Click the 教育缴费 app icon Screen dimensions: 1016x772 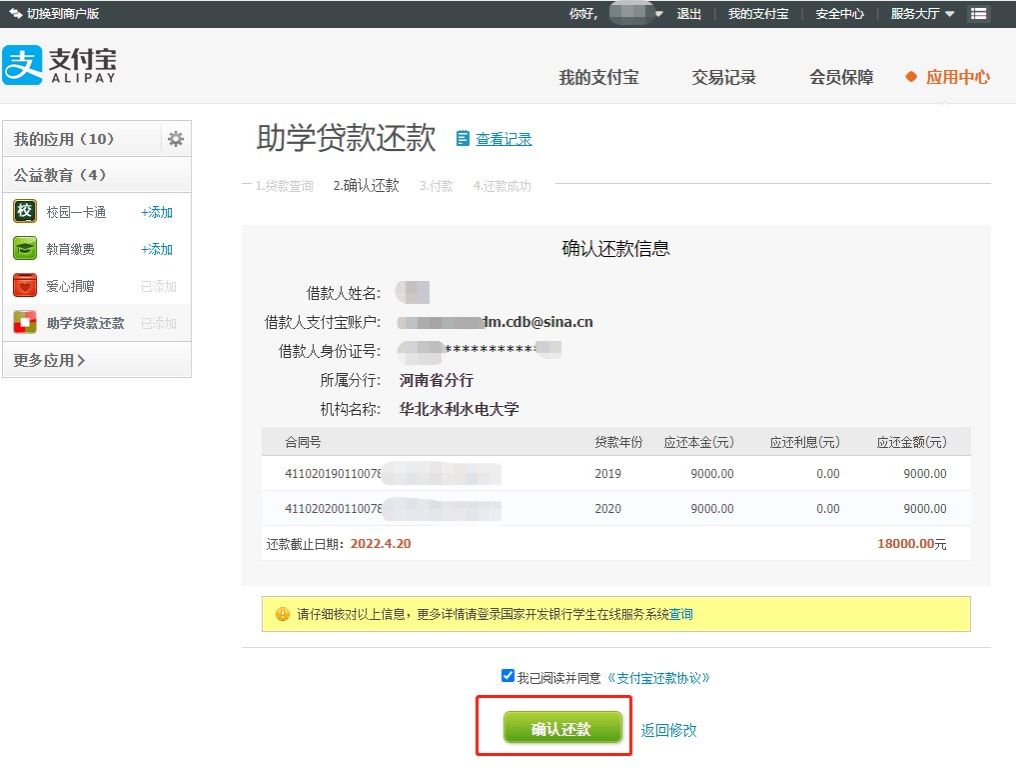(25, 248)
